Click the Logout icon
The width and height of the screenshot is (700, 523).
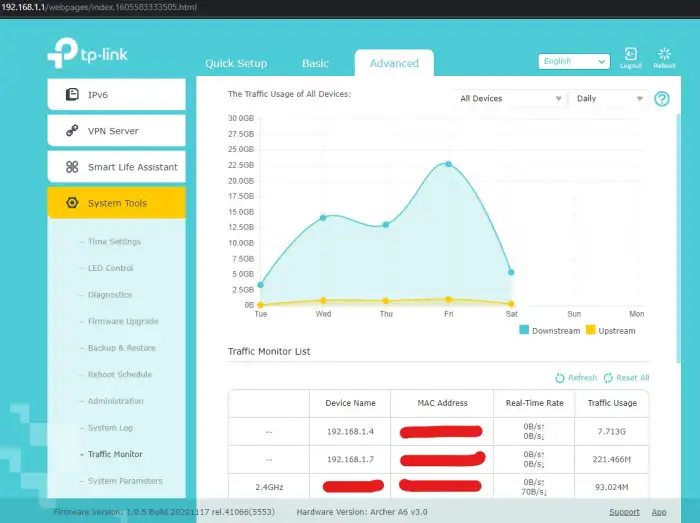point(630,54)
